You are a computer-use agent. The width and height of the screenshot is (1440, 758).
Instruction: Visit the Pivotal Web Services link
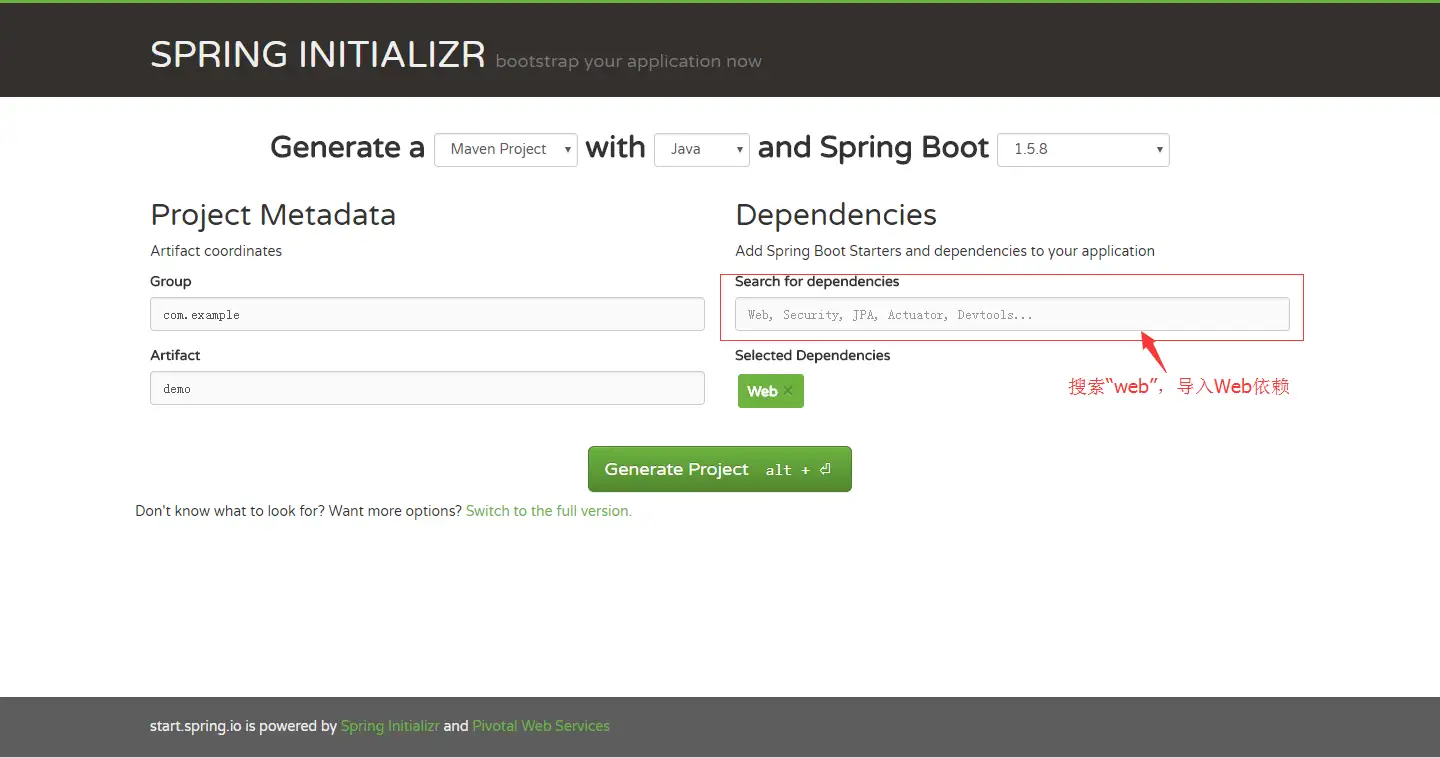pos(541,726)
